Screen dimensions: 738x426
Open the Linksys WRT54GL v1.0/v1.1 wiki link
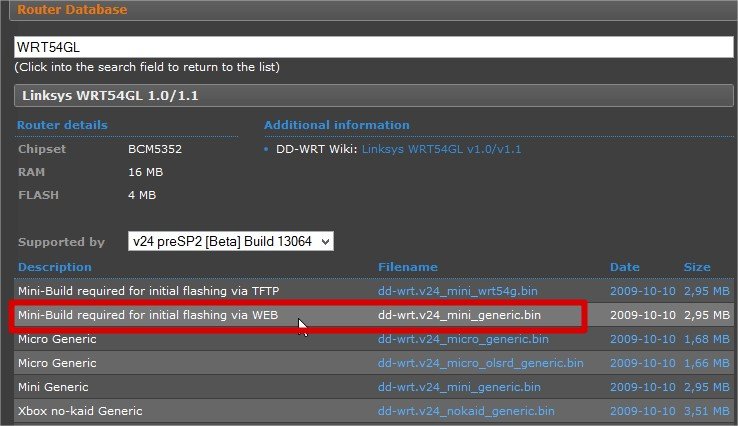[x=441, y=149]
